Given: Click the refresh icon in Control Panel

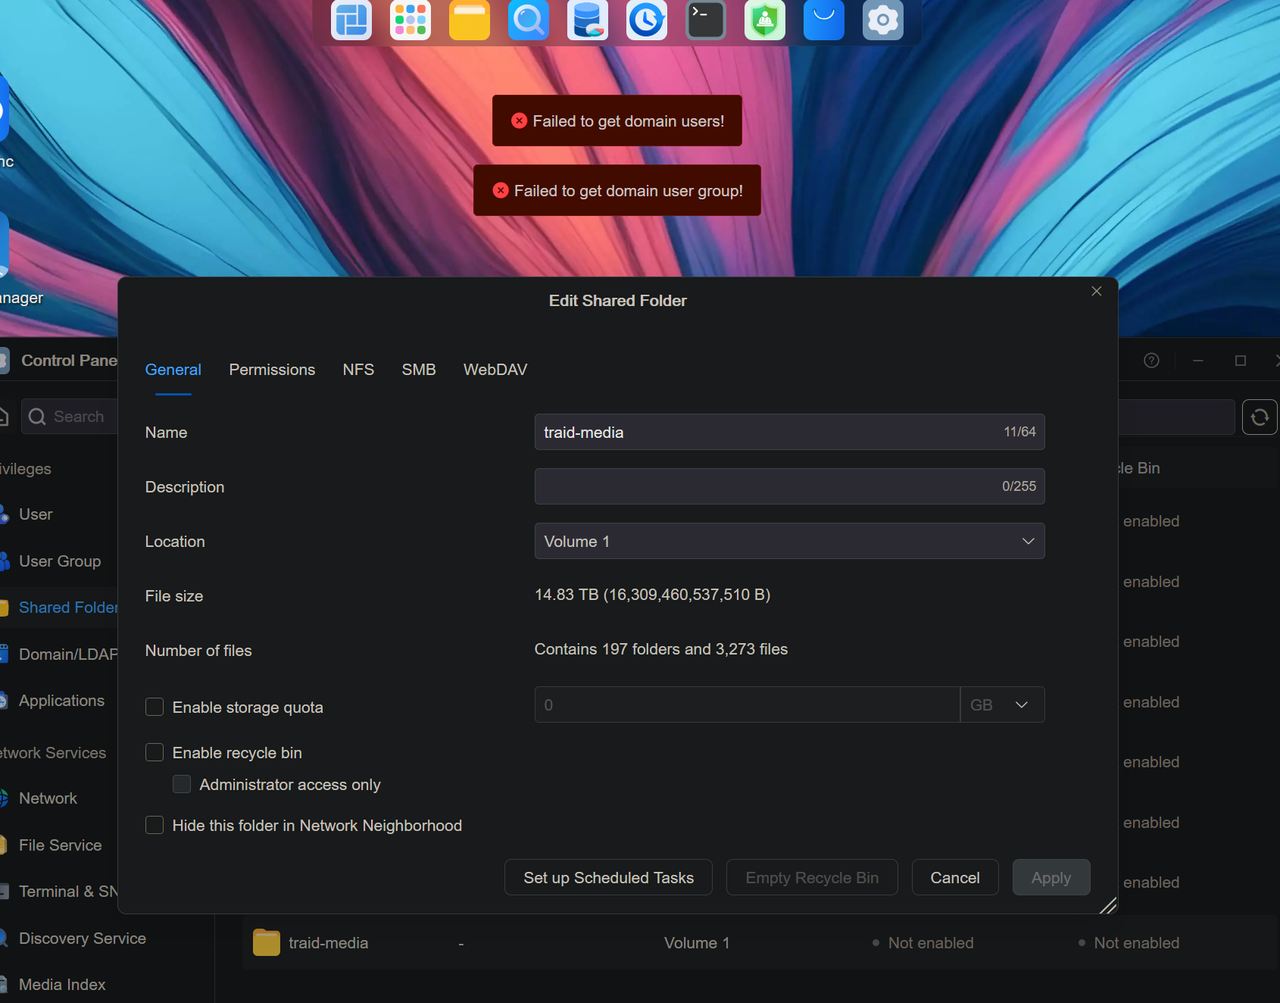Looking at the screenshot, I should (1259, 417).
